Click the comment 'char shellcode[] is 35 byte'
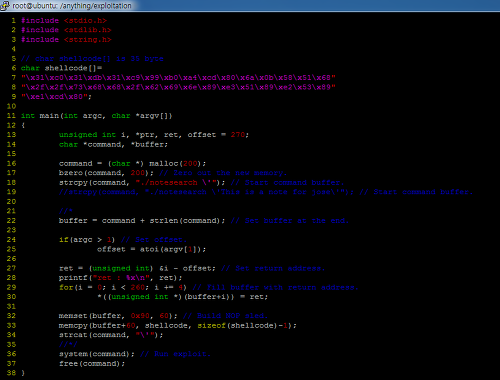Image resolution: width=500 pixels, height=380 pixels. coord(99,59)
